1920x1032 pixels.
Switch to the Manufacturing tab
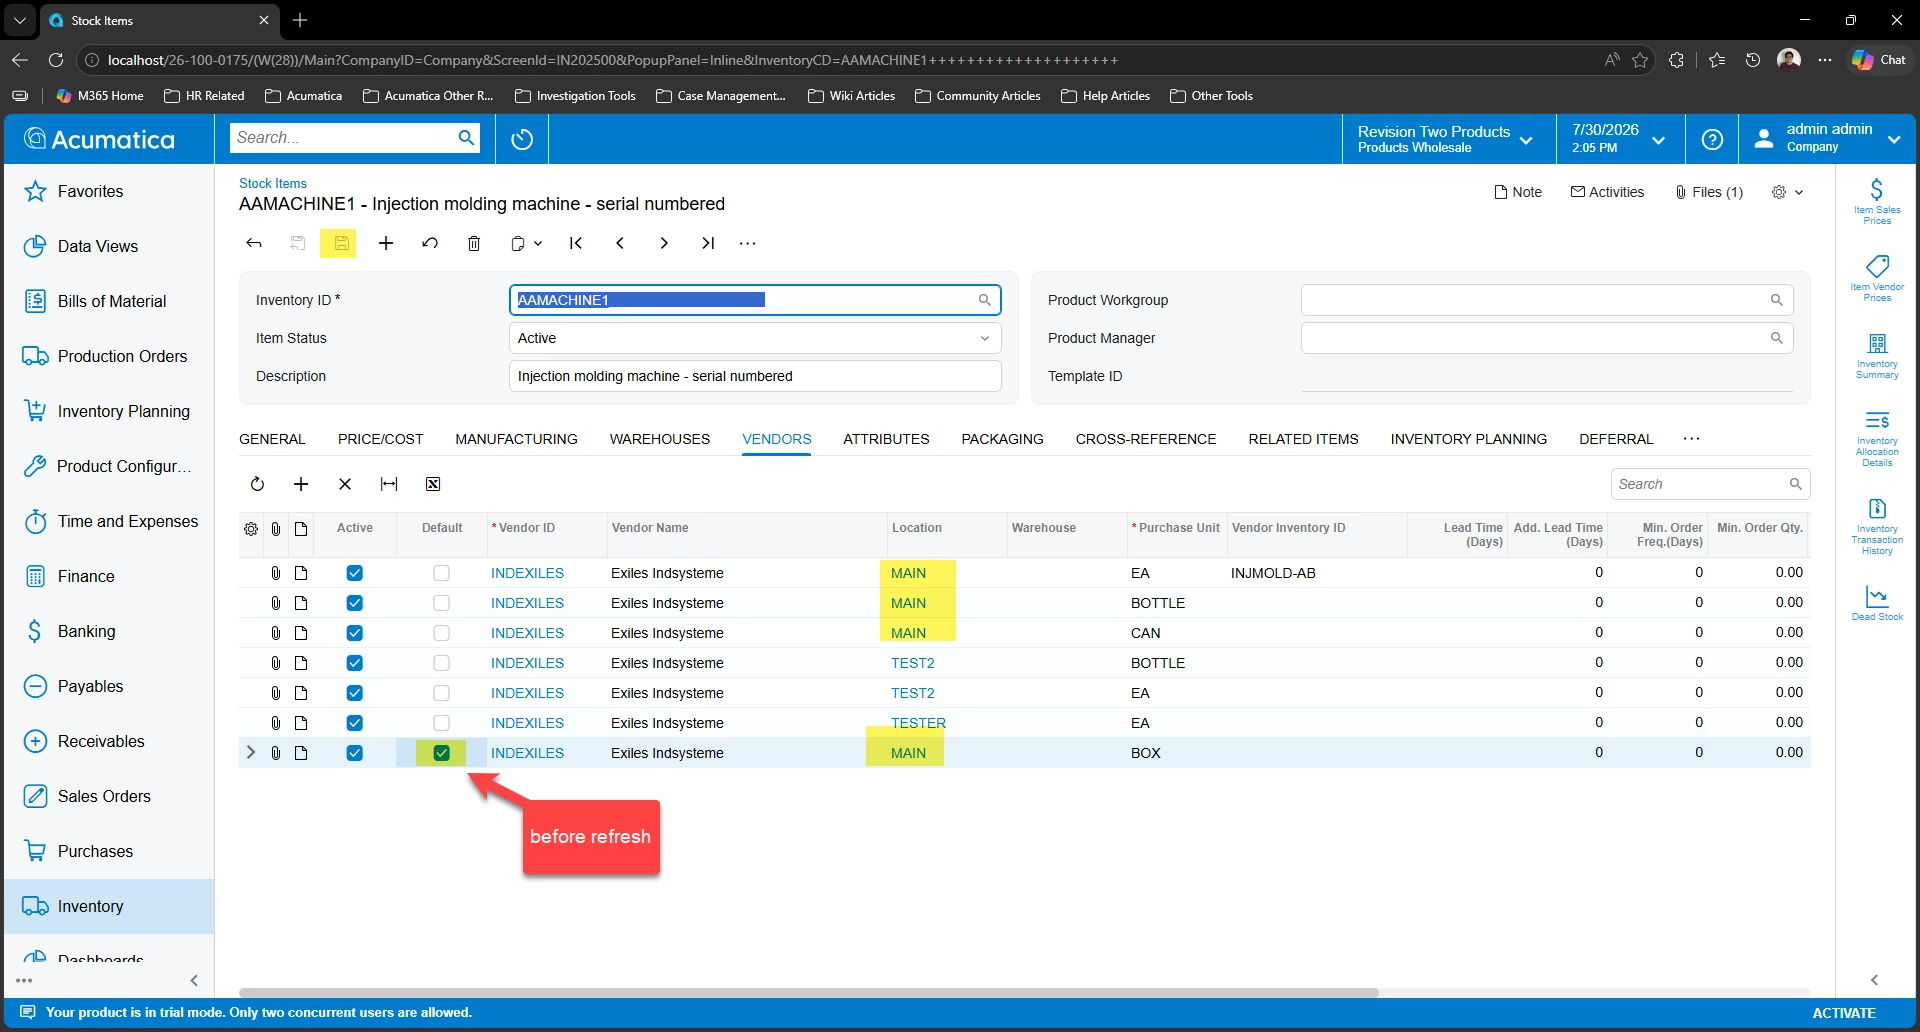(516, 439)
